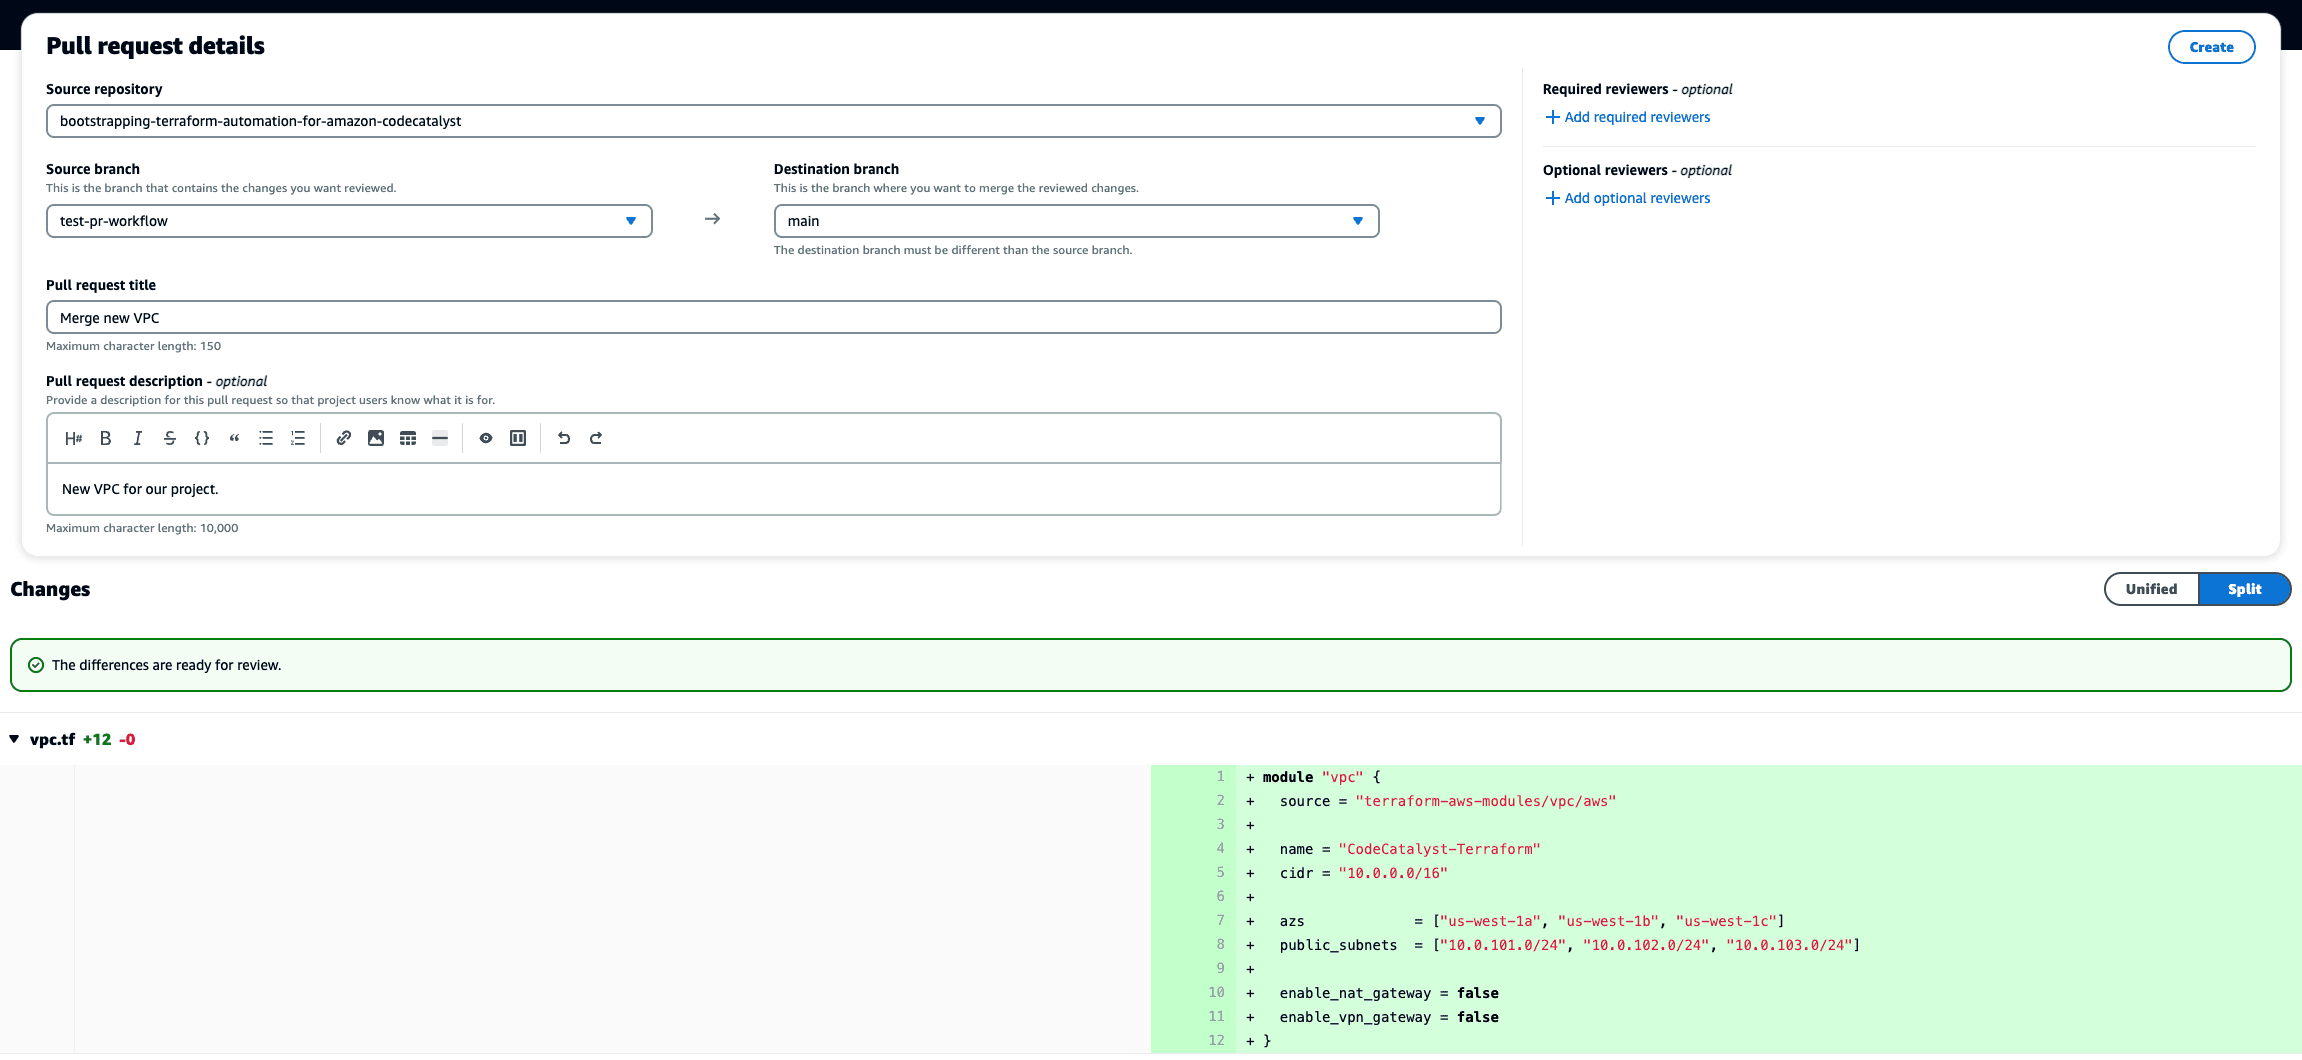The height and width of the screenshot is (1060, 2302).
Task: Click the vpc.tf file name
Action: coord(52,739)
